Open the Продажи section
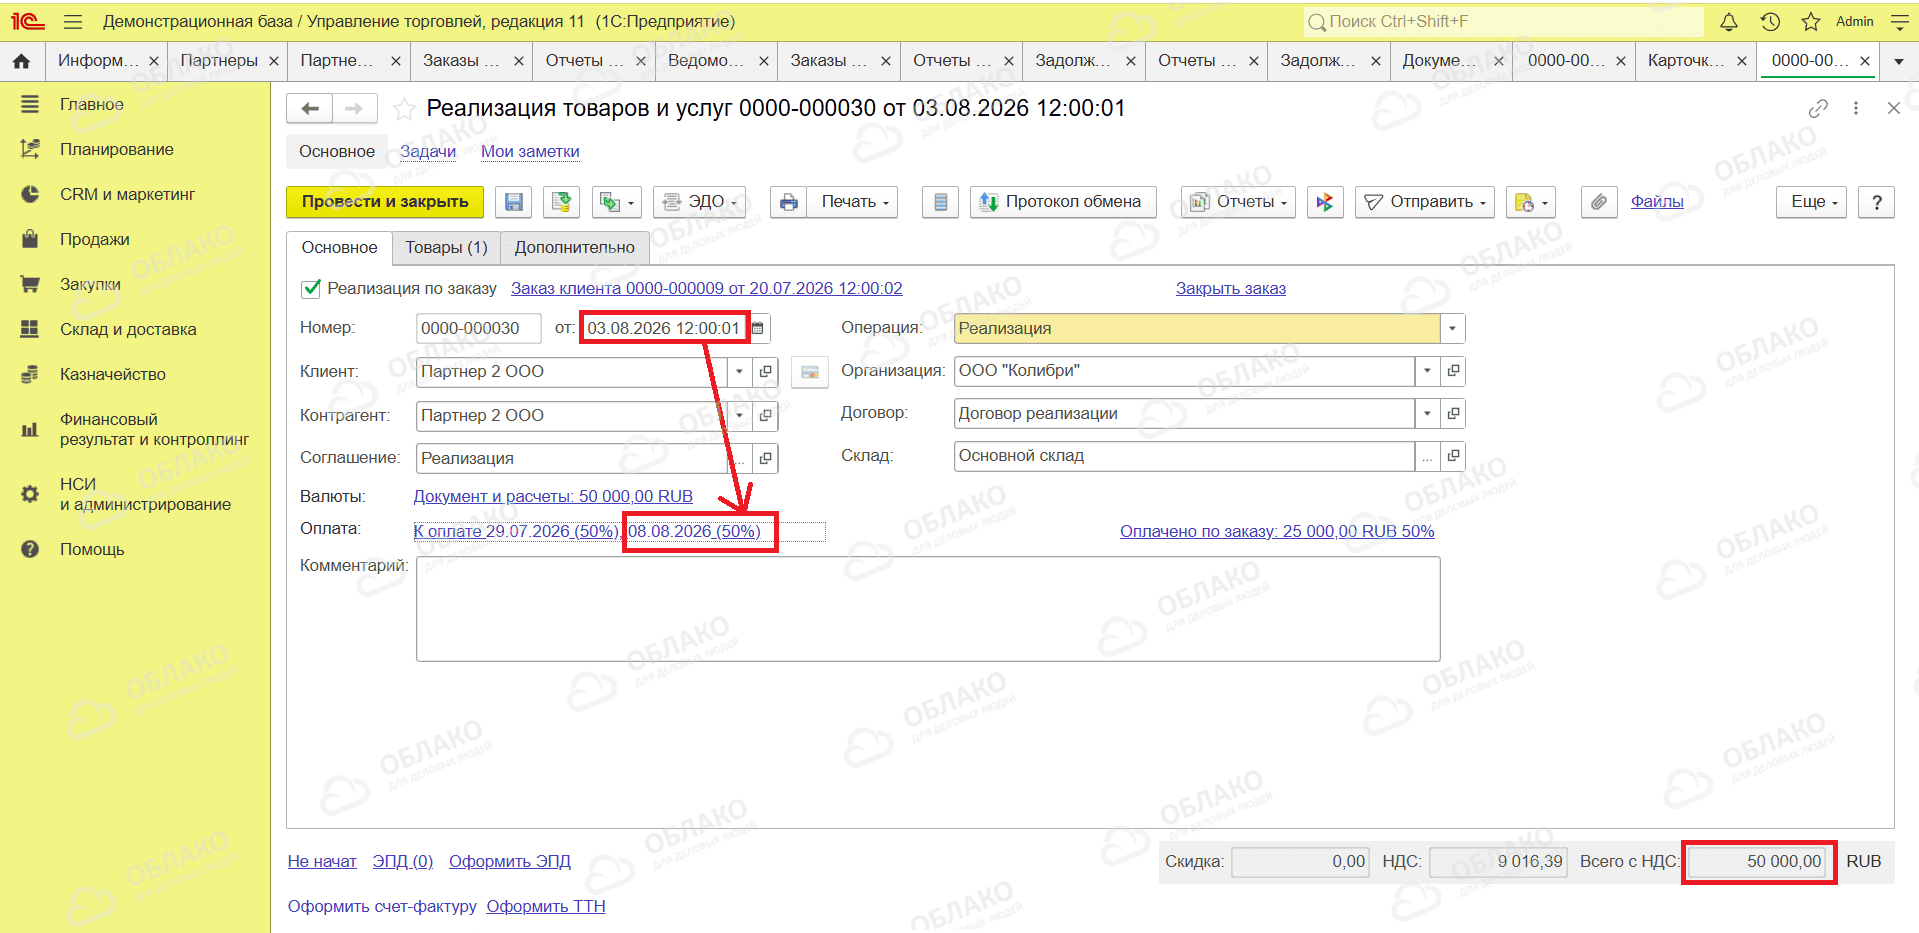 tap(95, 239)
